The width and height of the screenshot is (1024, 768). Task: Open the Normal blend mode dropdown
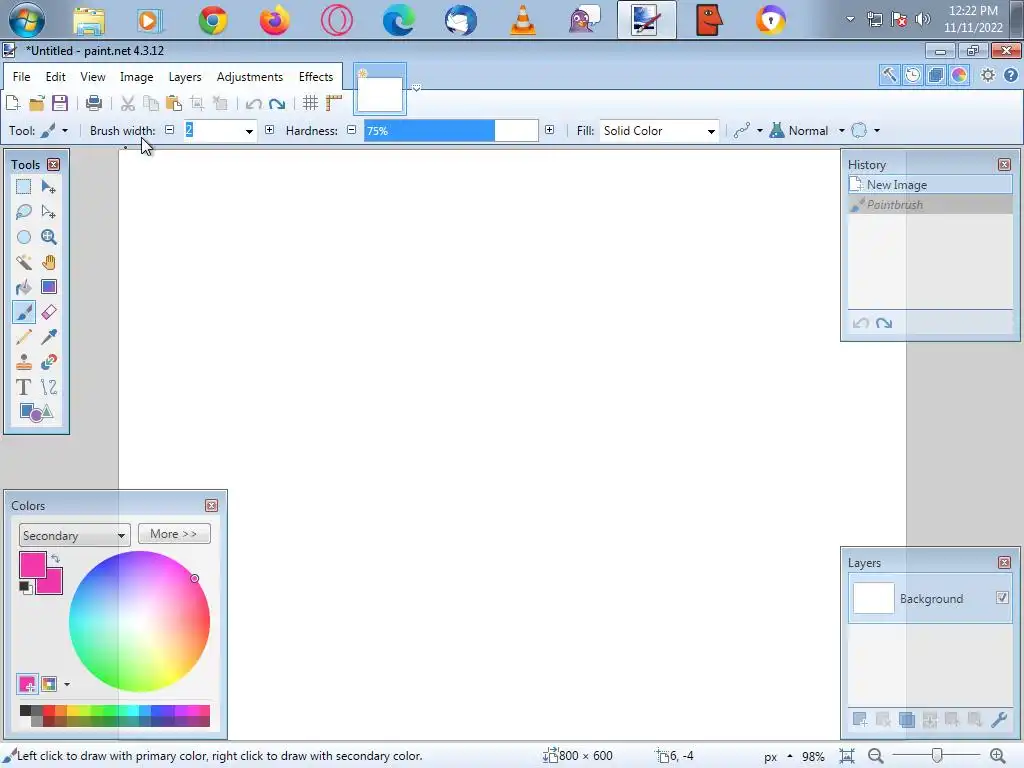(x=808, y=131)
